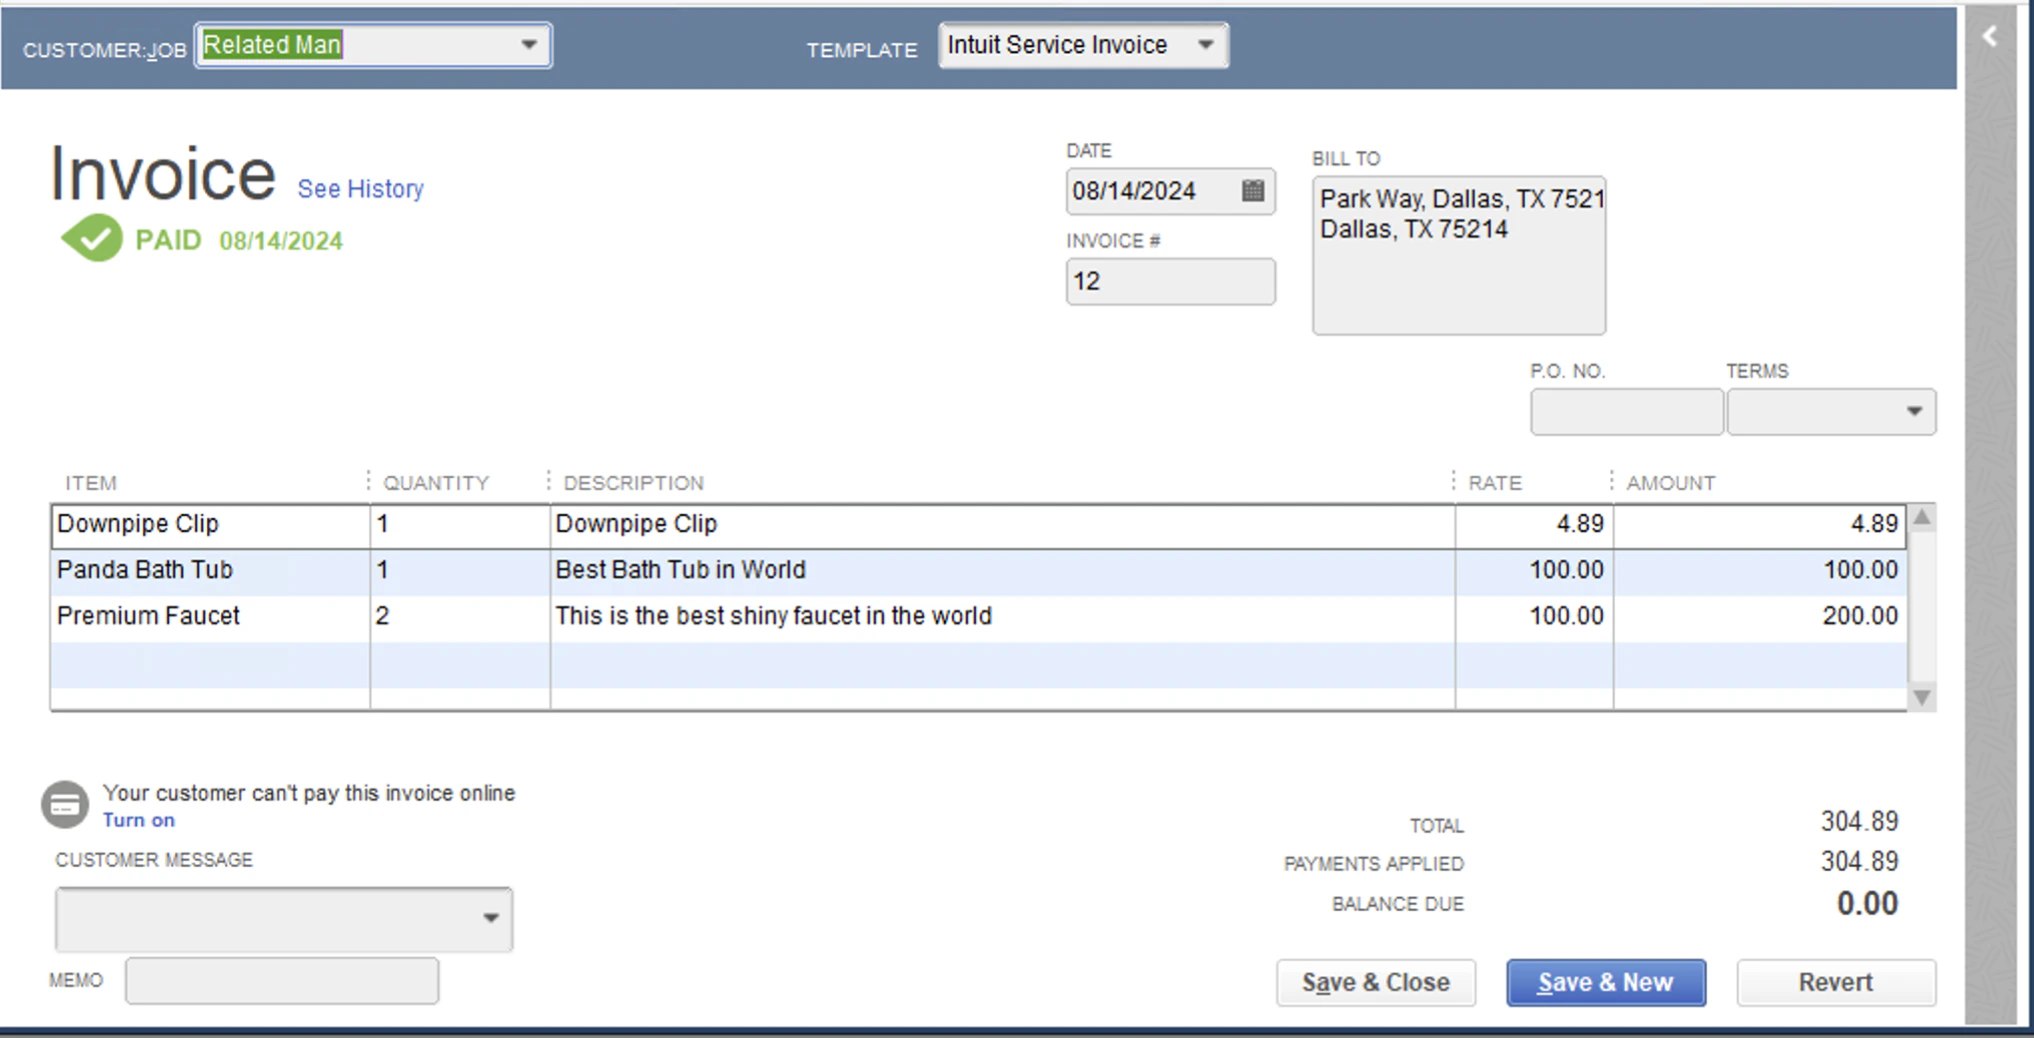Open the Terms dropdown
The height and width of the screenshot is (1038, 2034).
tap(1914, 411)
